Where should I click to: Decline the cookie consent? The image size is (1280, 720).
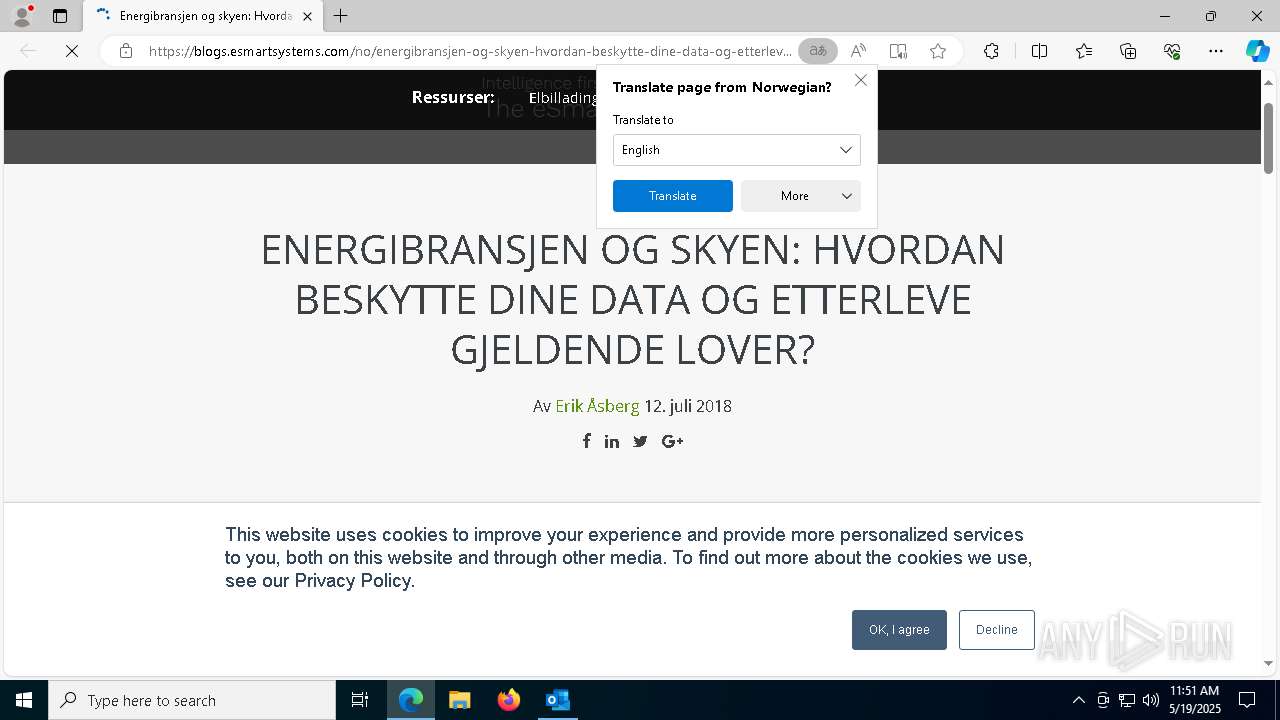[x=997, y=630]
